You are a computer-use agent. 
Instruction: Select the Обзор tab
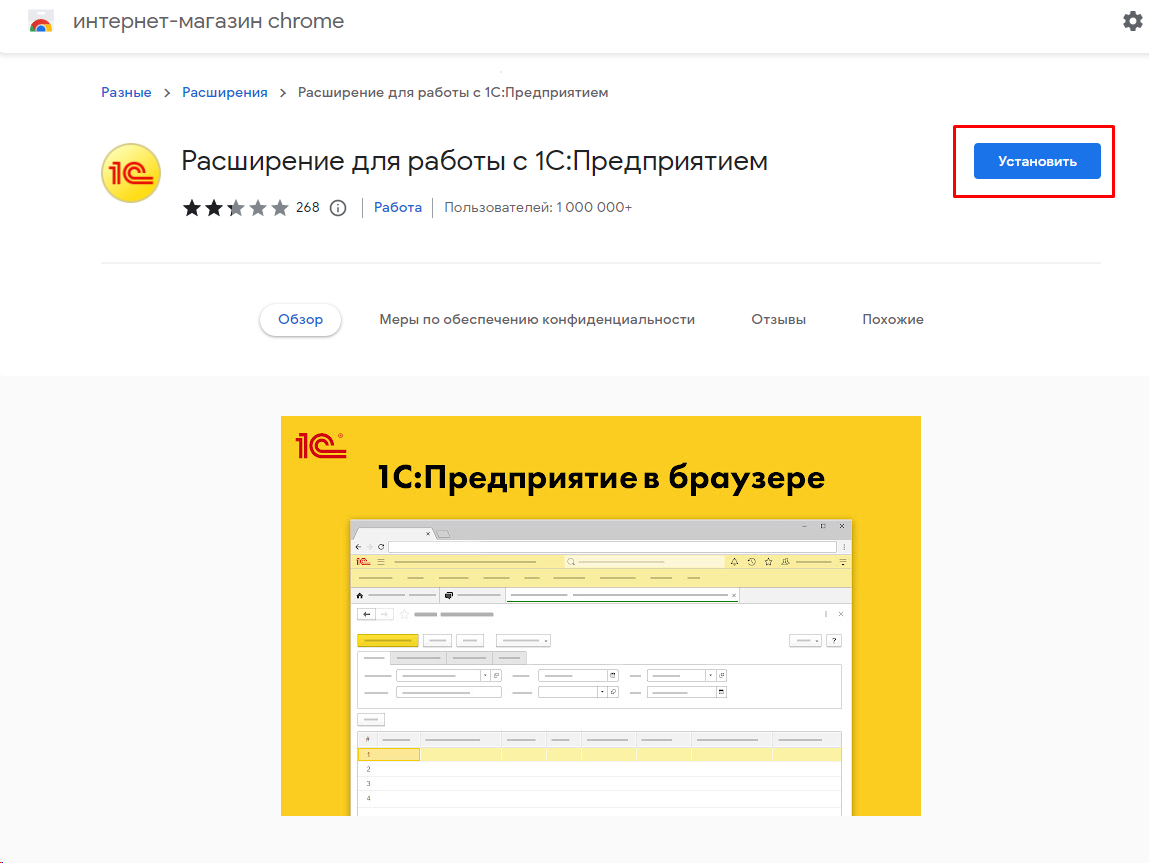(x=300, y=320)
